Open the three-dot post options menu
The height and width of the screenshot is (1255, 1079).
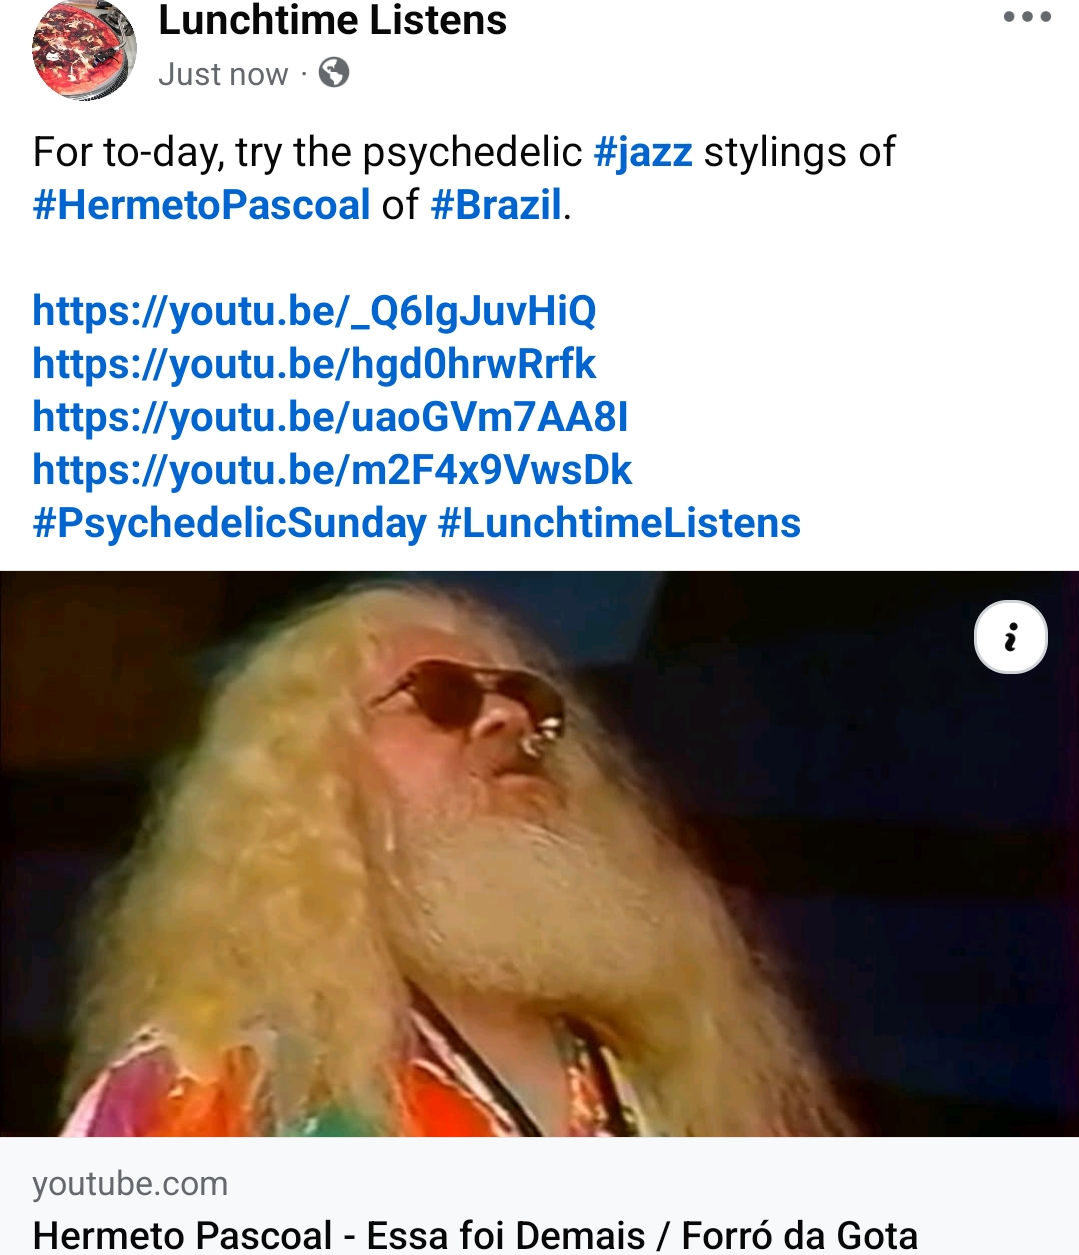tap(1027, 17)
